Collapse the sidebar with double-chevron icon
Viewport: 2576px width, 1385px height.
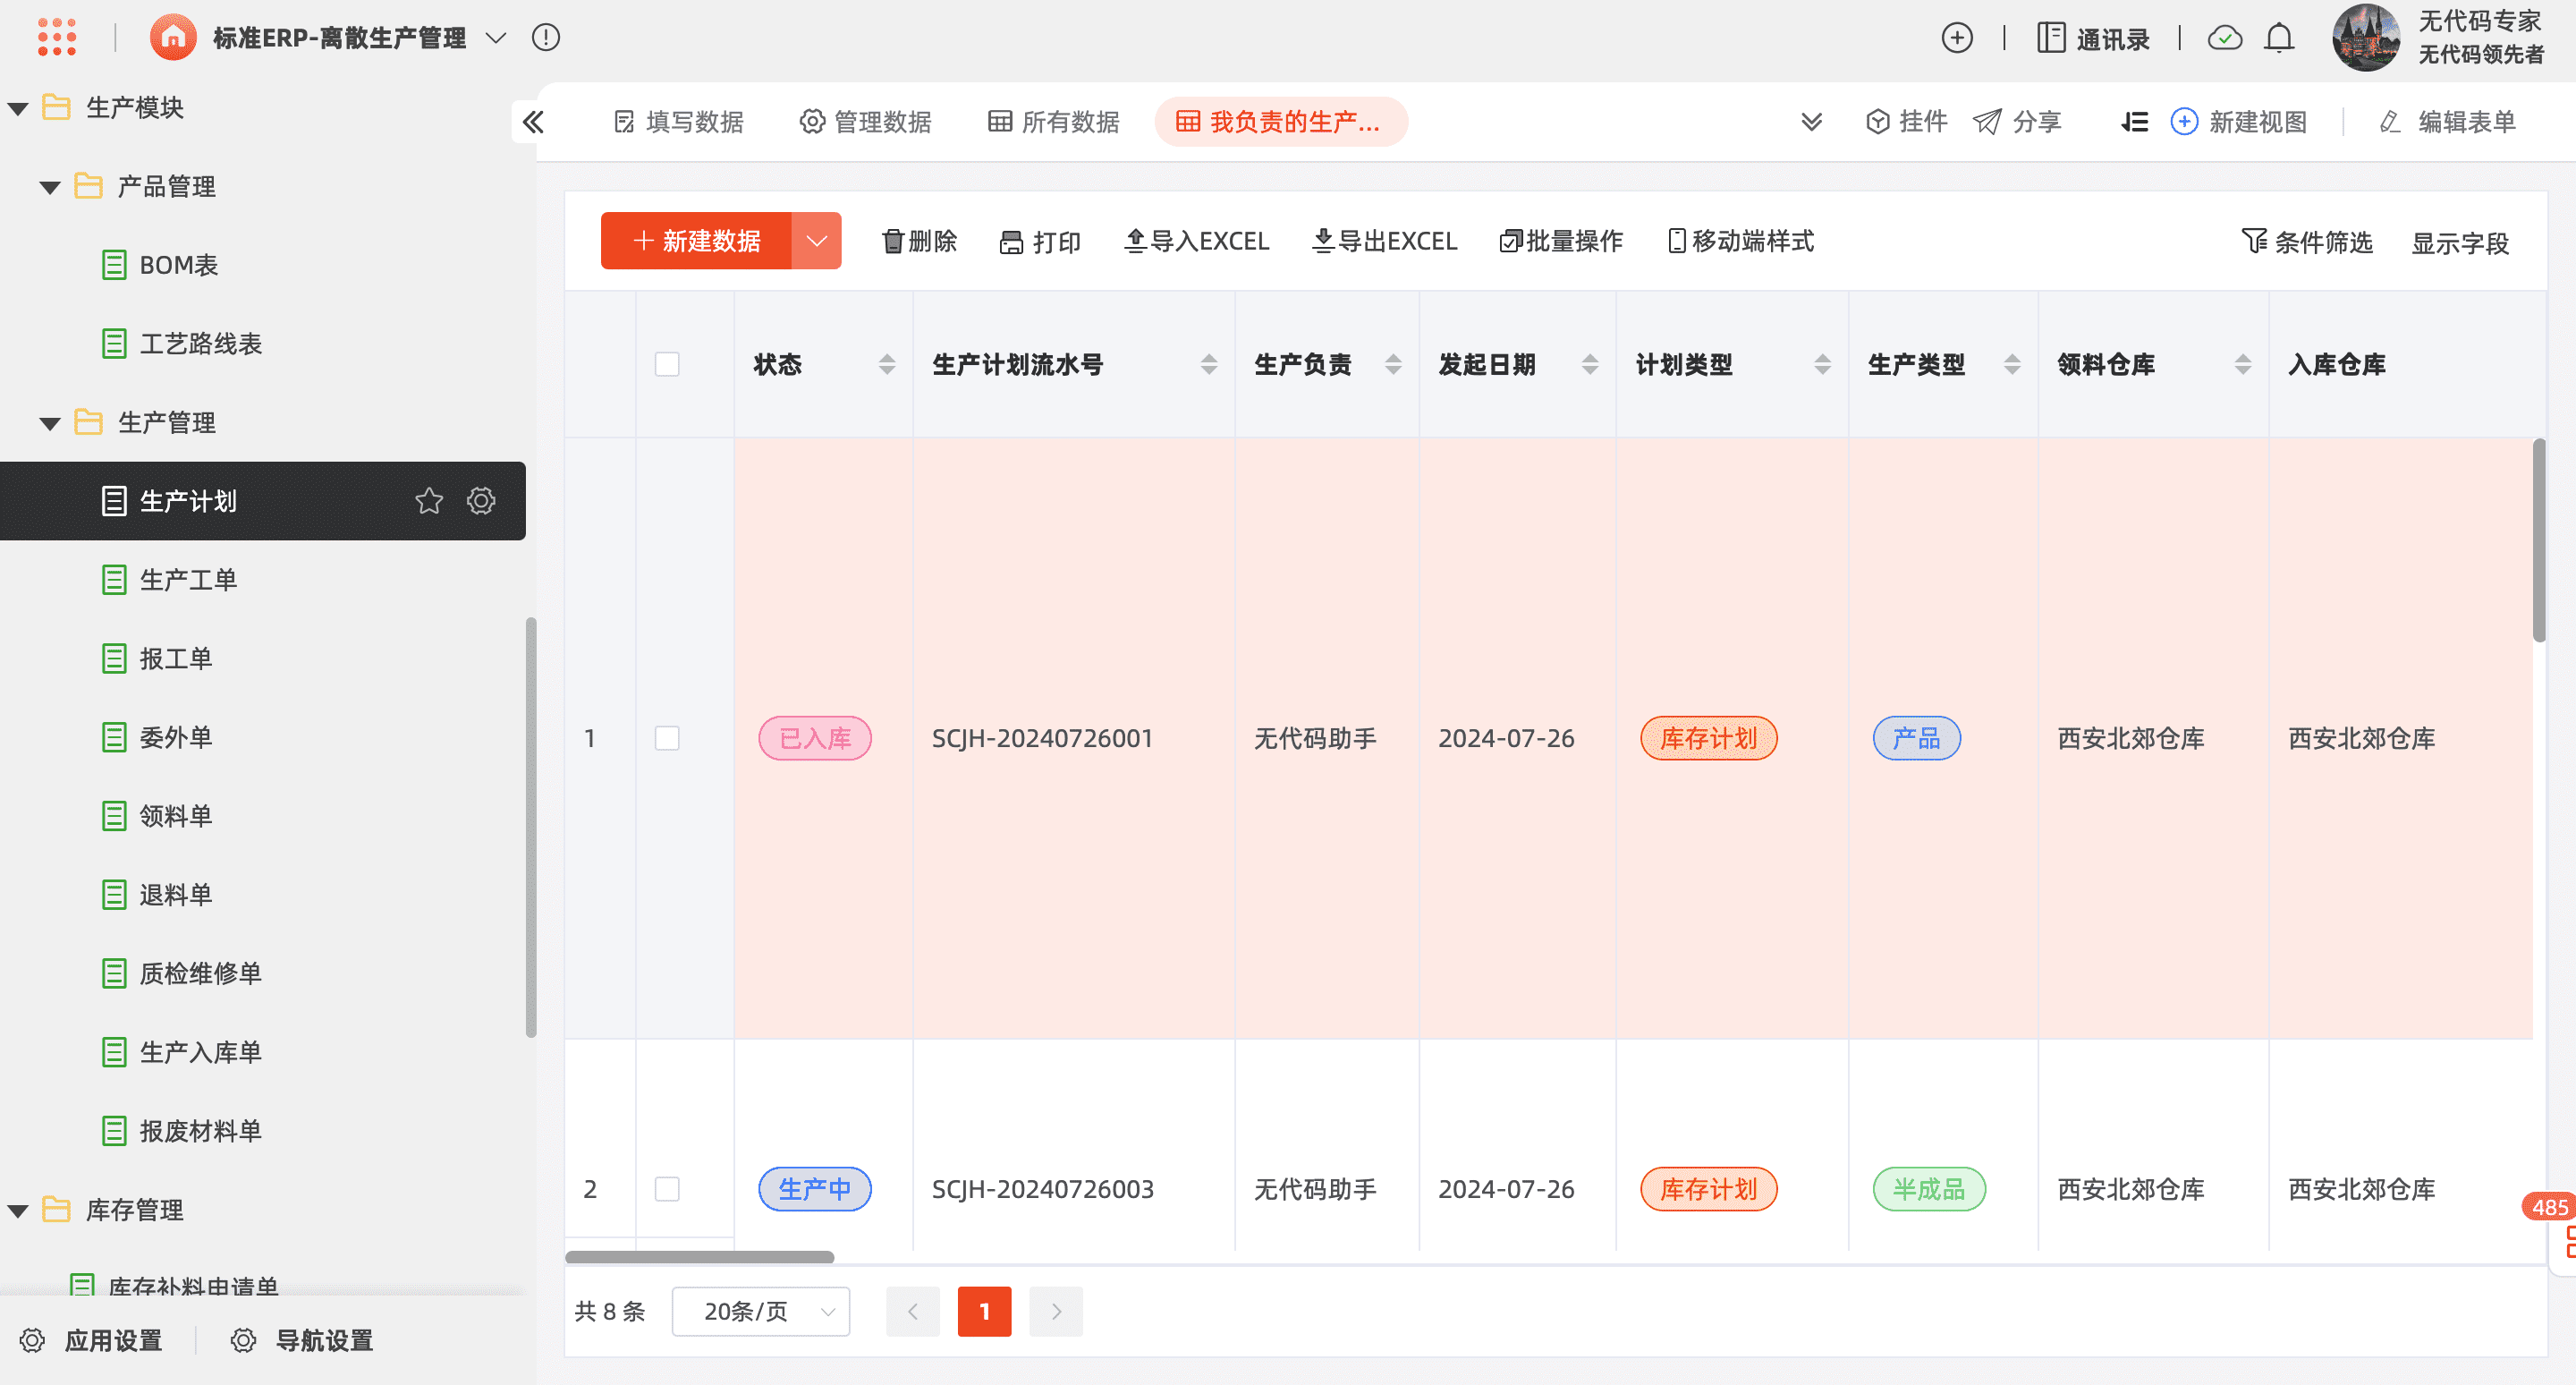(533, 122)
